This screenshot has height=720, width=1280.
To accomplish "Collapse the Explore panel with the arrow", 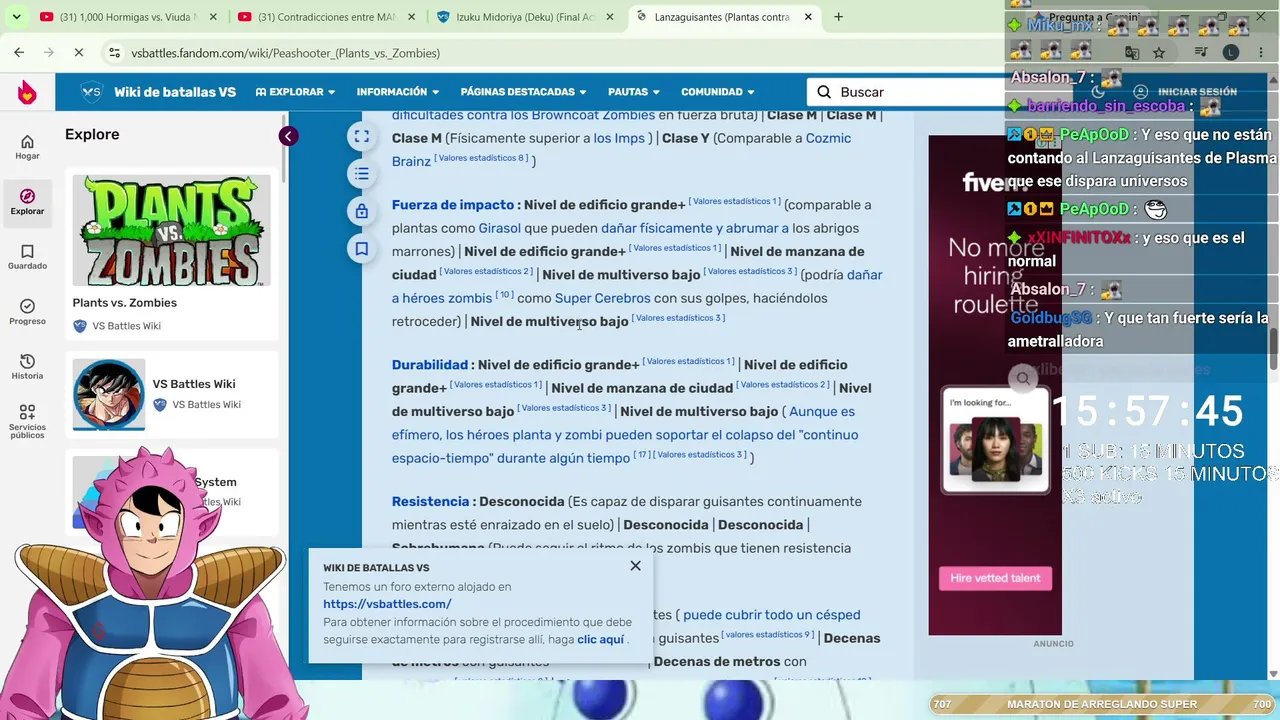I will coord(288,136).
